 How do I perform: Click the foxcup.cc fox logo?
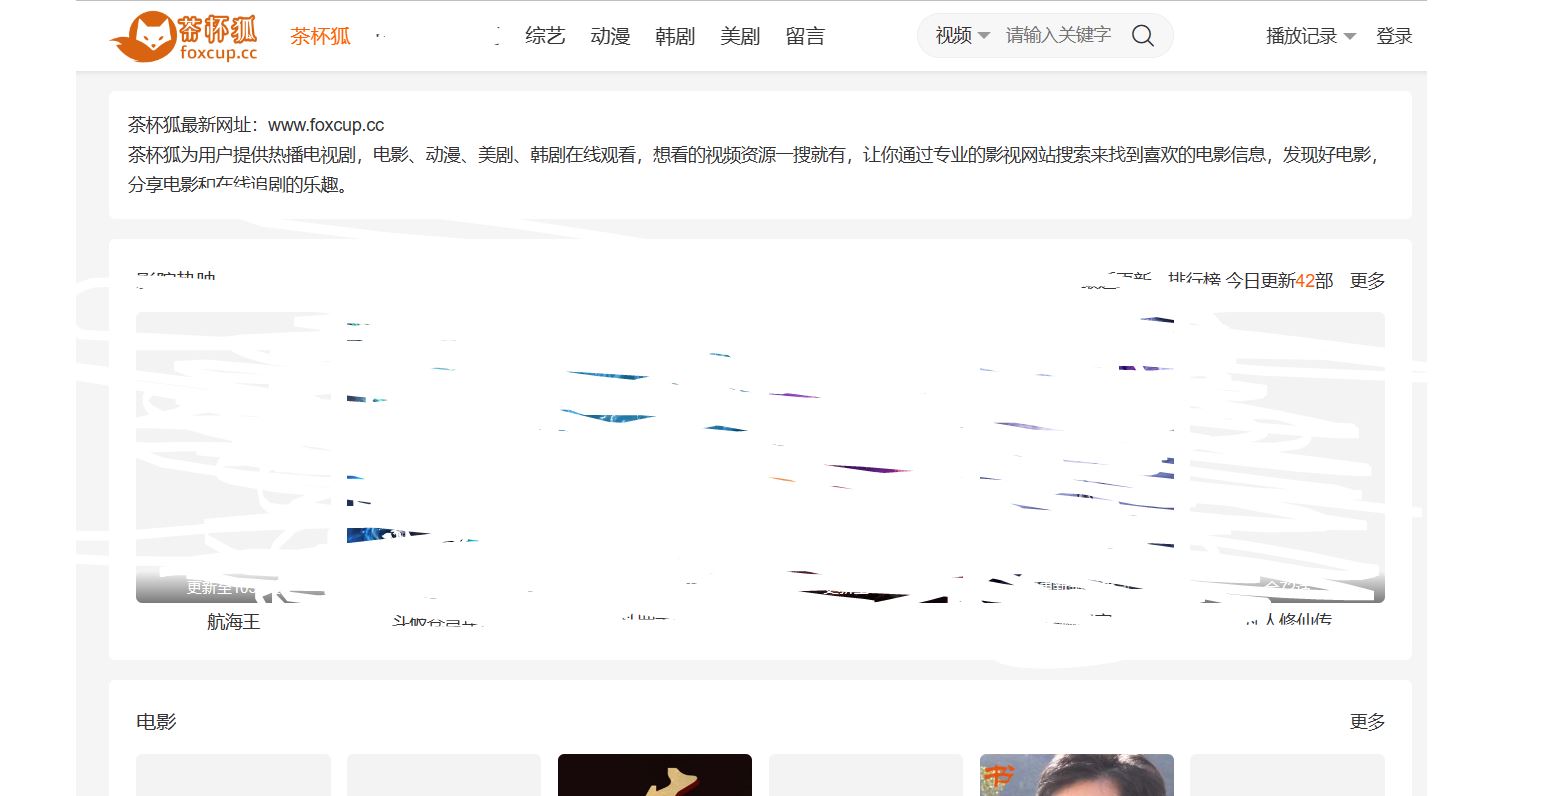click(183, 37)
